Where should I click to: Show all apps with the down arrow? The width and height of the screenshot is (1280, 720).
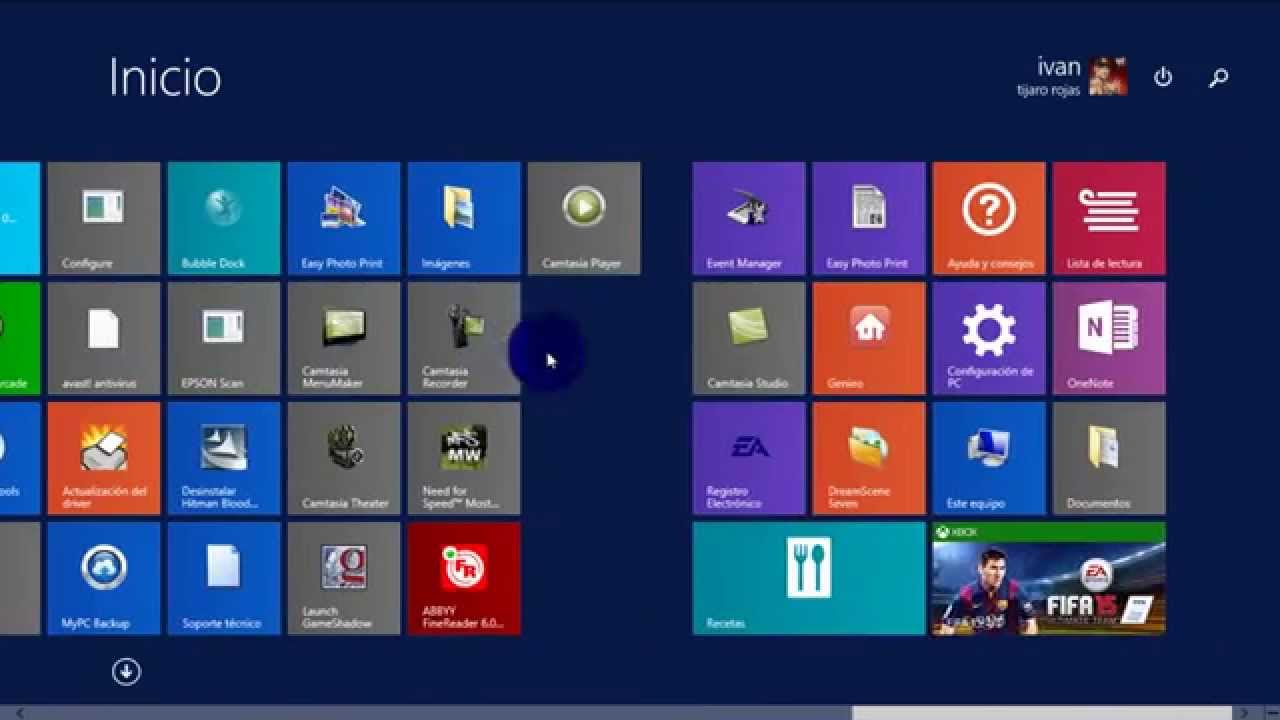[x=126, y=671]
